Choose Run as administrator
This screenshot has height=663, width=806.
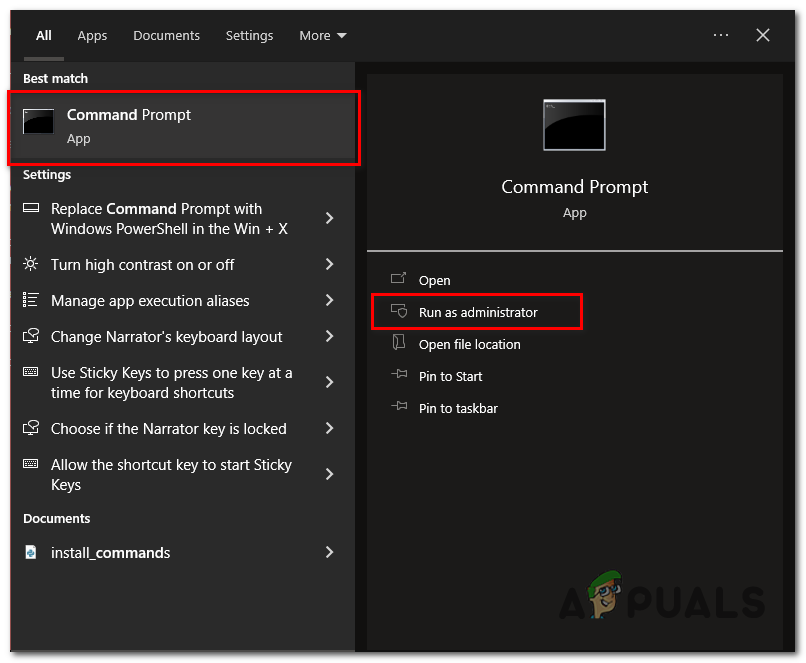point(478,312)
